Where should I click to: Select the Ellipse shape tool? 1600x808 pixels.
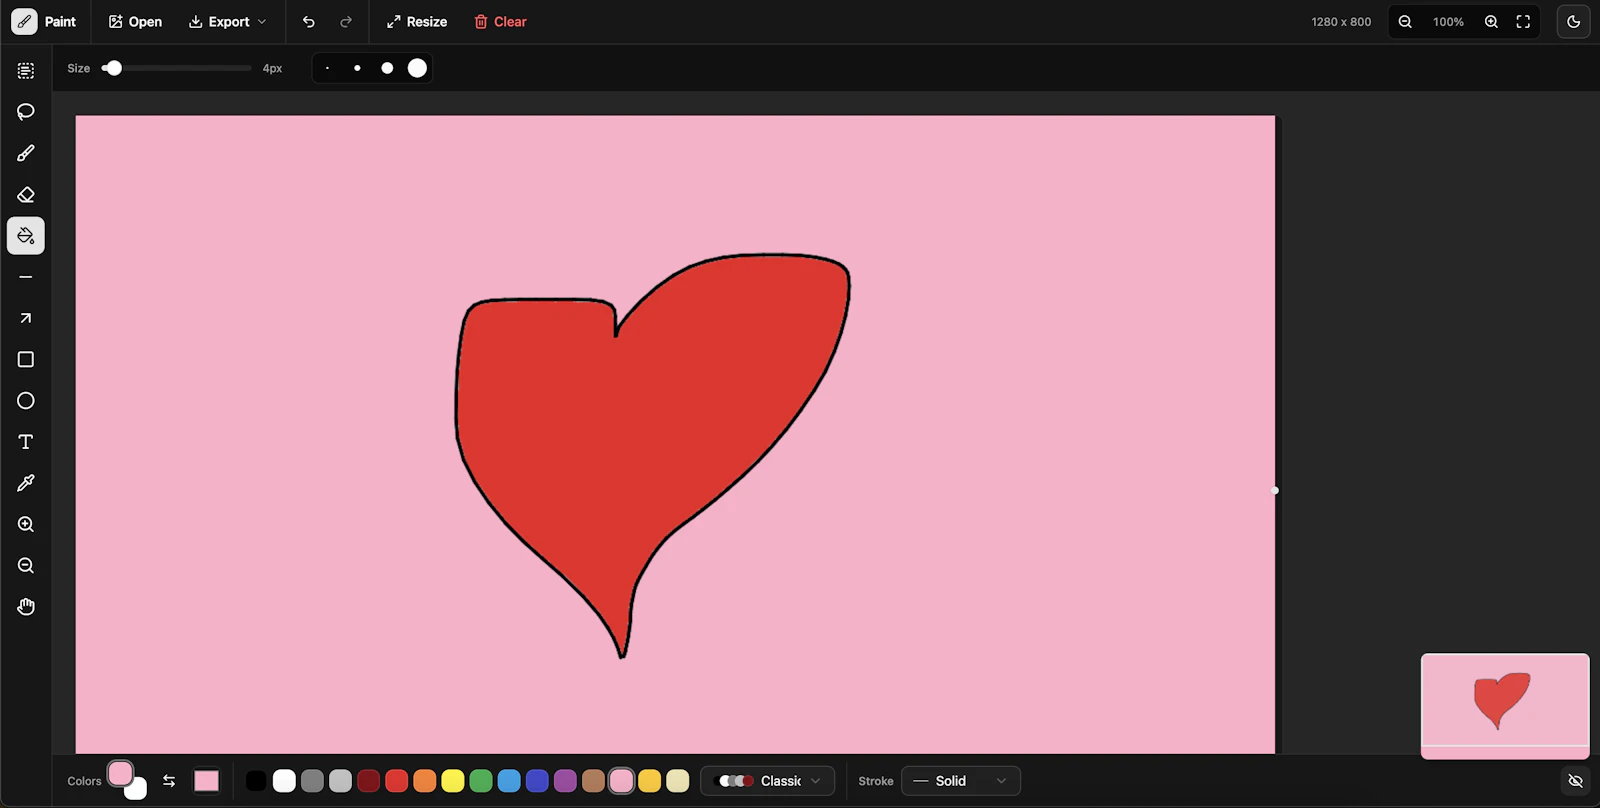click(x=26, y=401)
